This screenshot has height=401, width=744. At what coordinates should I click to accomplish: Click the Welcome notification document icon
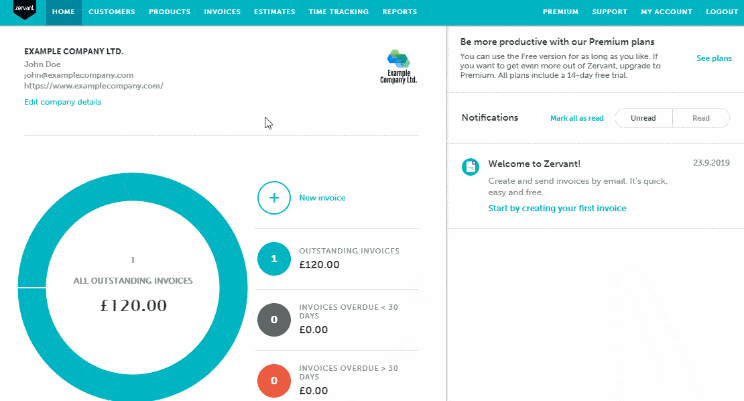pyautogui.click(x=470, y=167)
